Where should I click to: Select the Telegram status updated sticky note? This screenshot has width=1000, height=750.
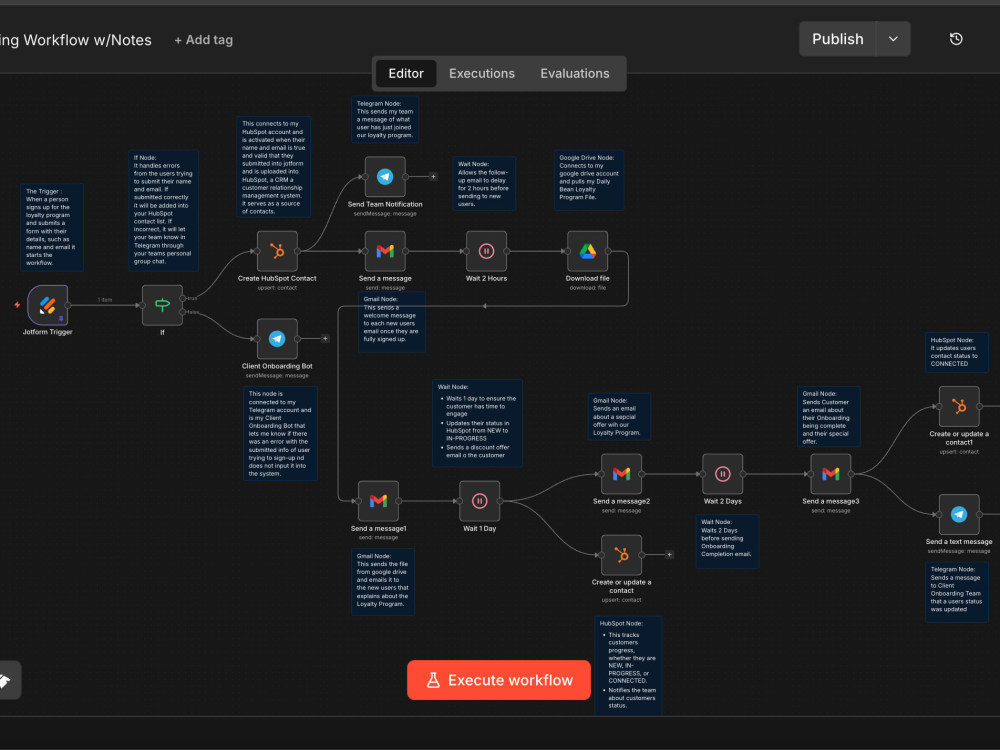click(x=957, y=592)
